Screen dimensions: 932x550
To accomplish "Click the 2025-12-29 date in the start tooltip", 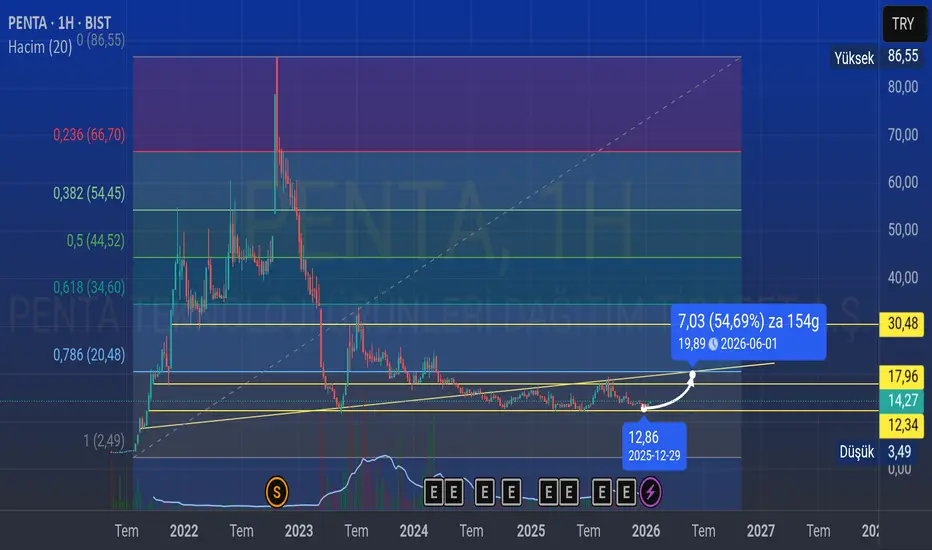I will click(x=654, y=456).
